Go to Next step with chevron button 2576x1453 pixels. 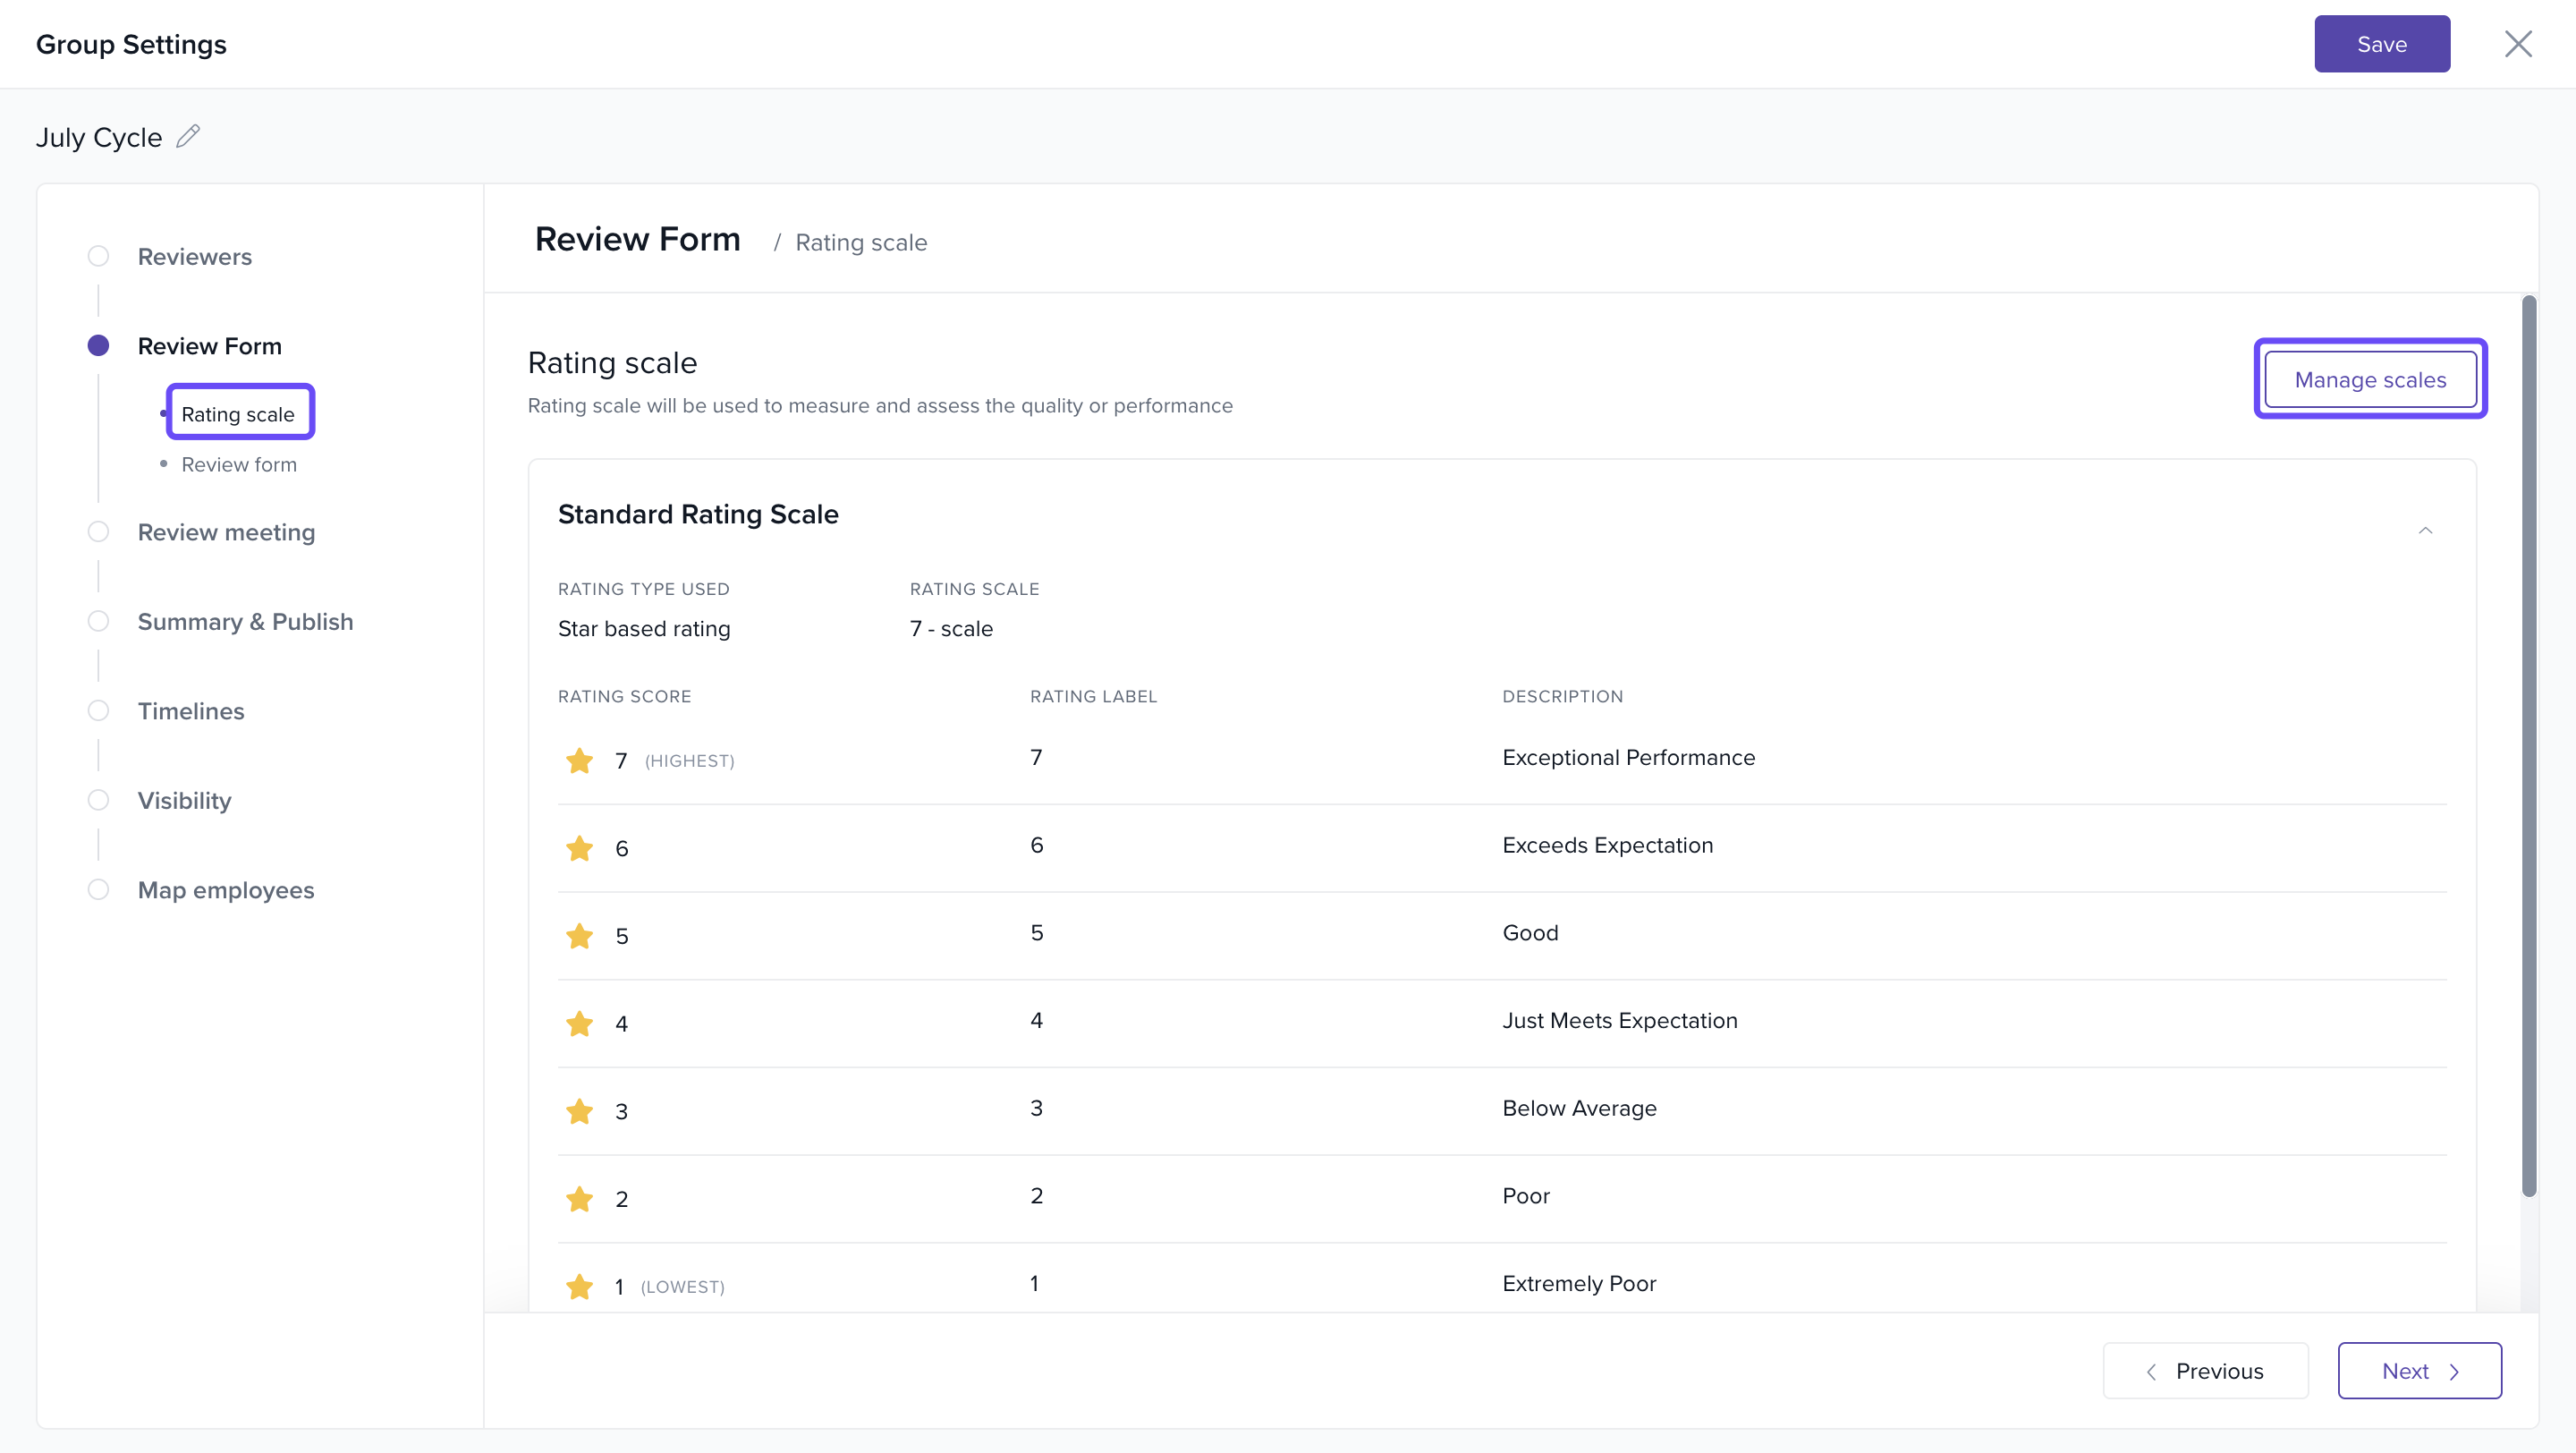(x=2419, y=1371)
